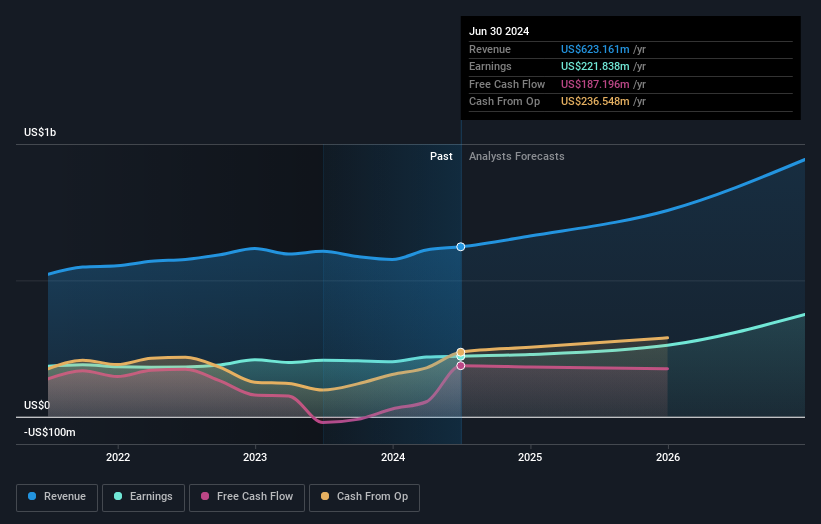Screen dimensions: 821x524
Task: Click the US$187.196m free cash flow value
Action: (x=595, y=84)
